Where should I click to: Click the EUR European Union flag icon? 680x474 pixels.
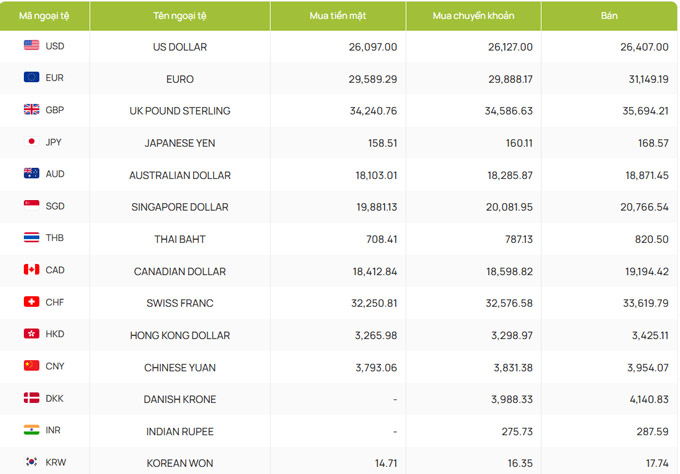click(x=31, y=77)
